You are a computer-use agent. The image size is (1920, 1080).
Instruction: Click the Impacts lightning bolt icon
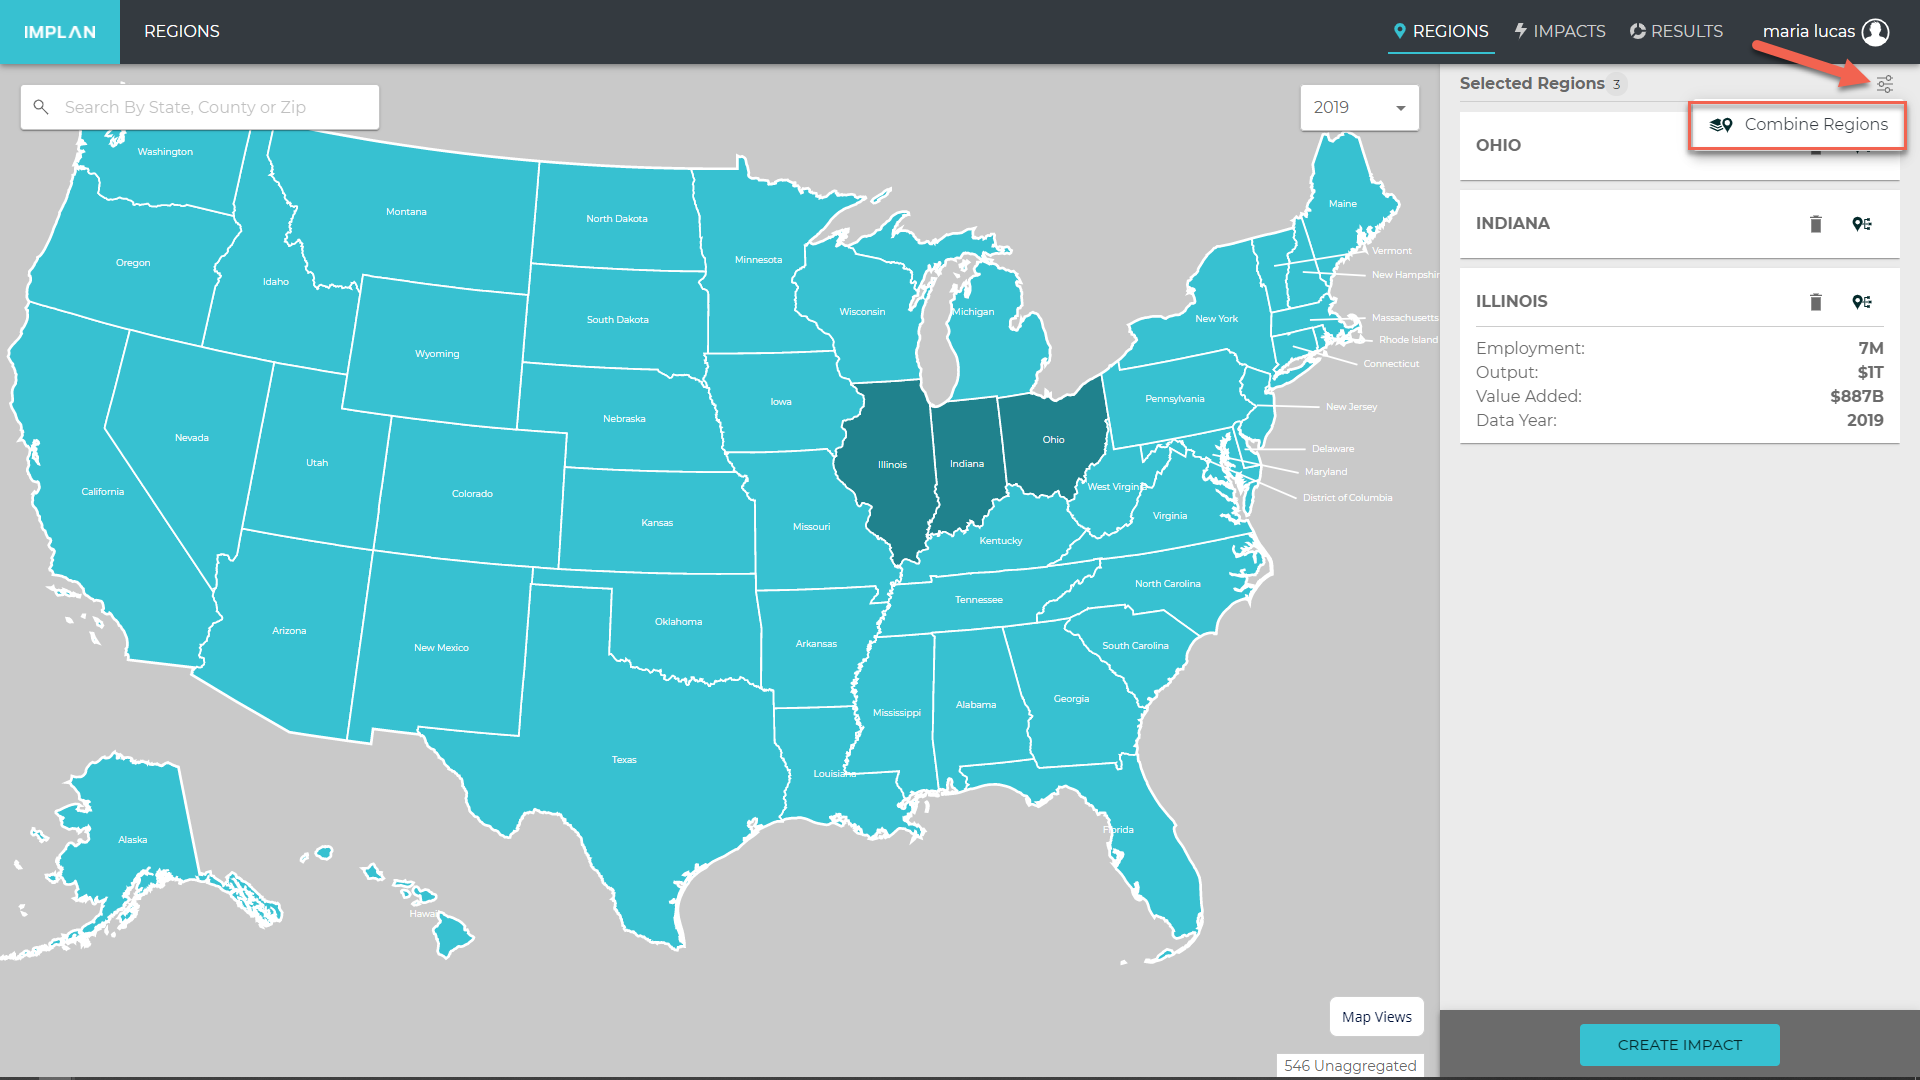point(1520,31)
